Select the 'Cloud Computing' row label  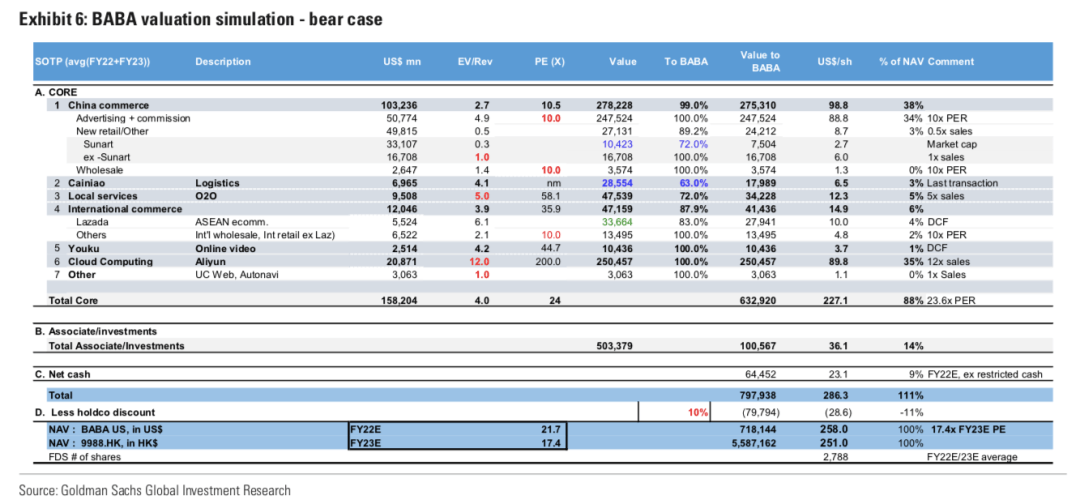click(x=110, y=262)
